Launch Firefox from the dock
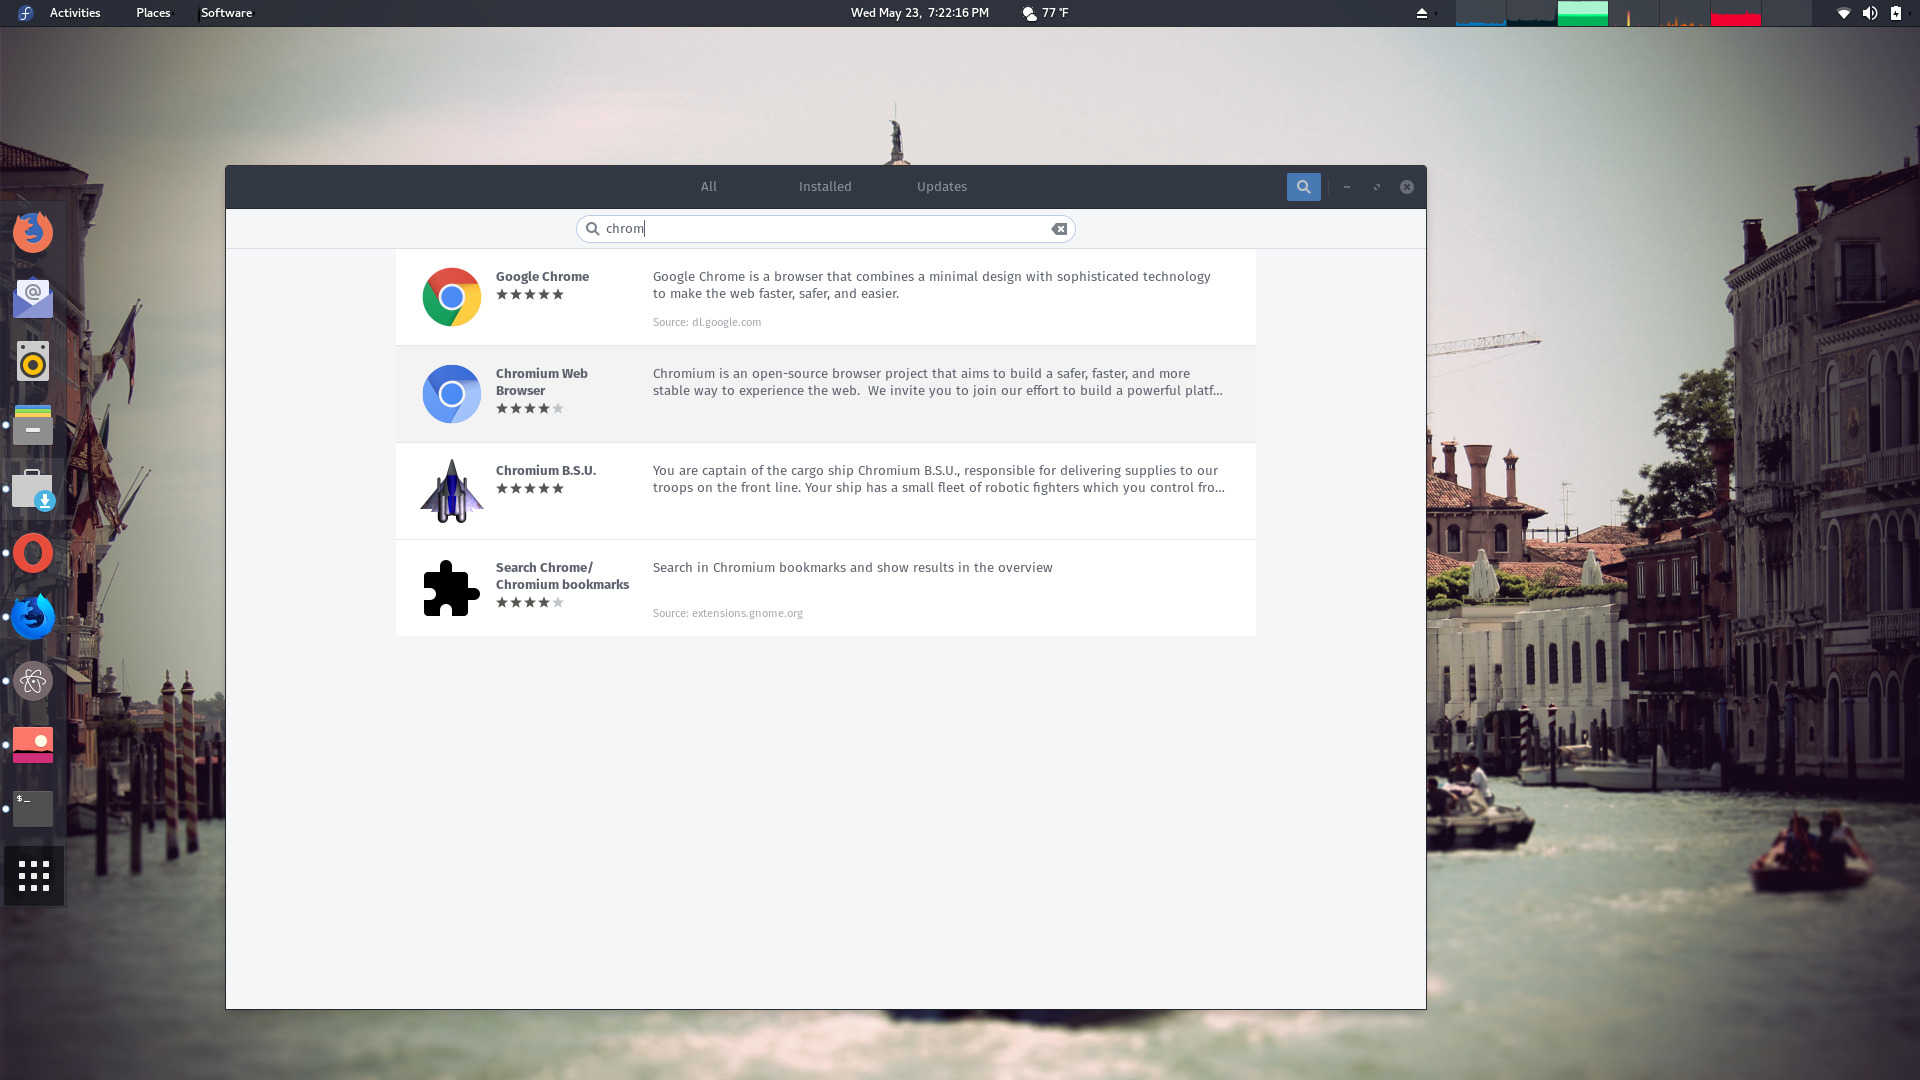Viewport: 1920px width, 1080px height. pos(33,232)
